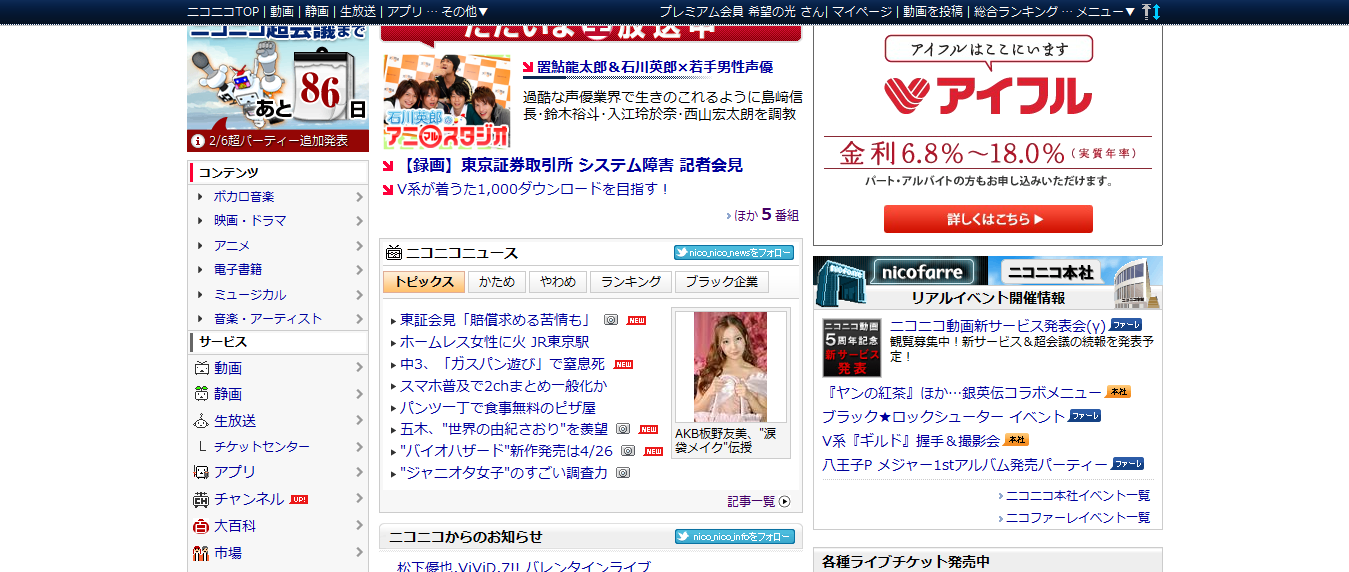Expand chevron on ミュージカル row
1349x572 pixels.
click(359, 295)
